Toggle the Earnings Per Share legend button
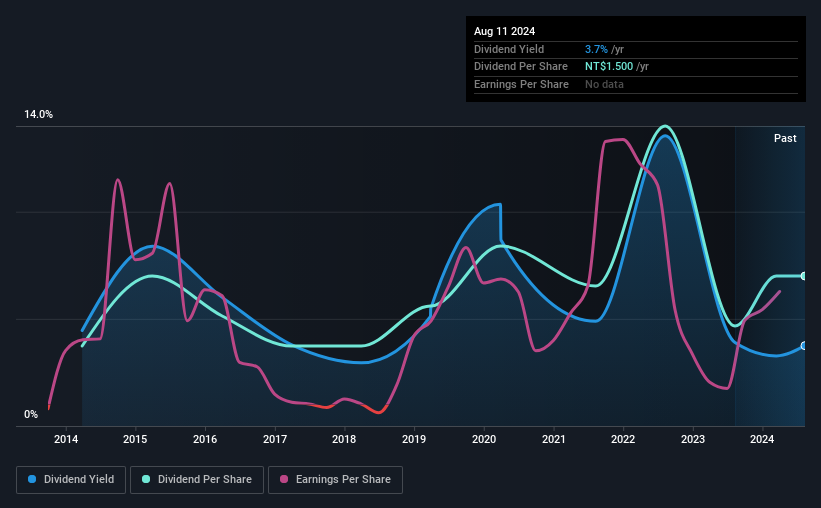This screenshot has width=821, height=508. coord(335,480)
